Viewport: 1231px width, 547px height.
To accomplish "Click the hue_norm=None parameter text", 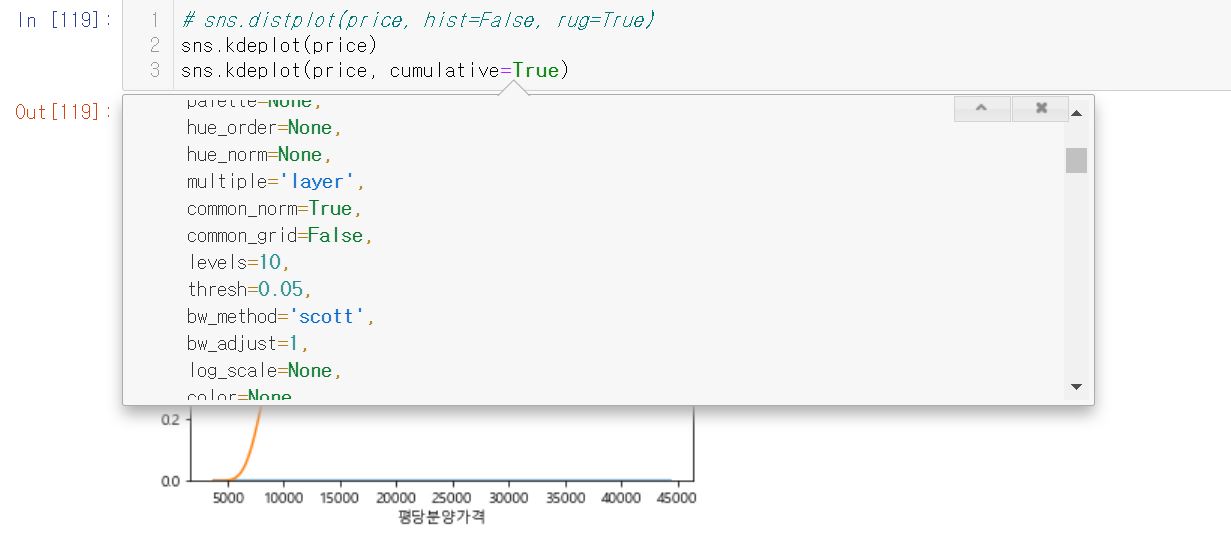I will click(260, 155).
